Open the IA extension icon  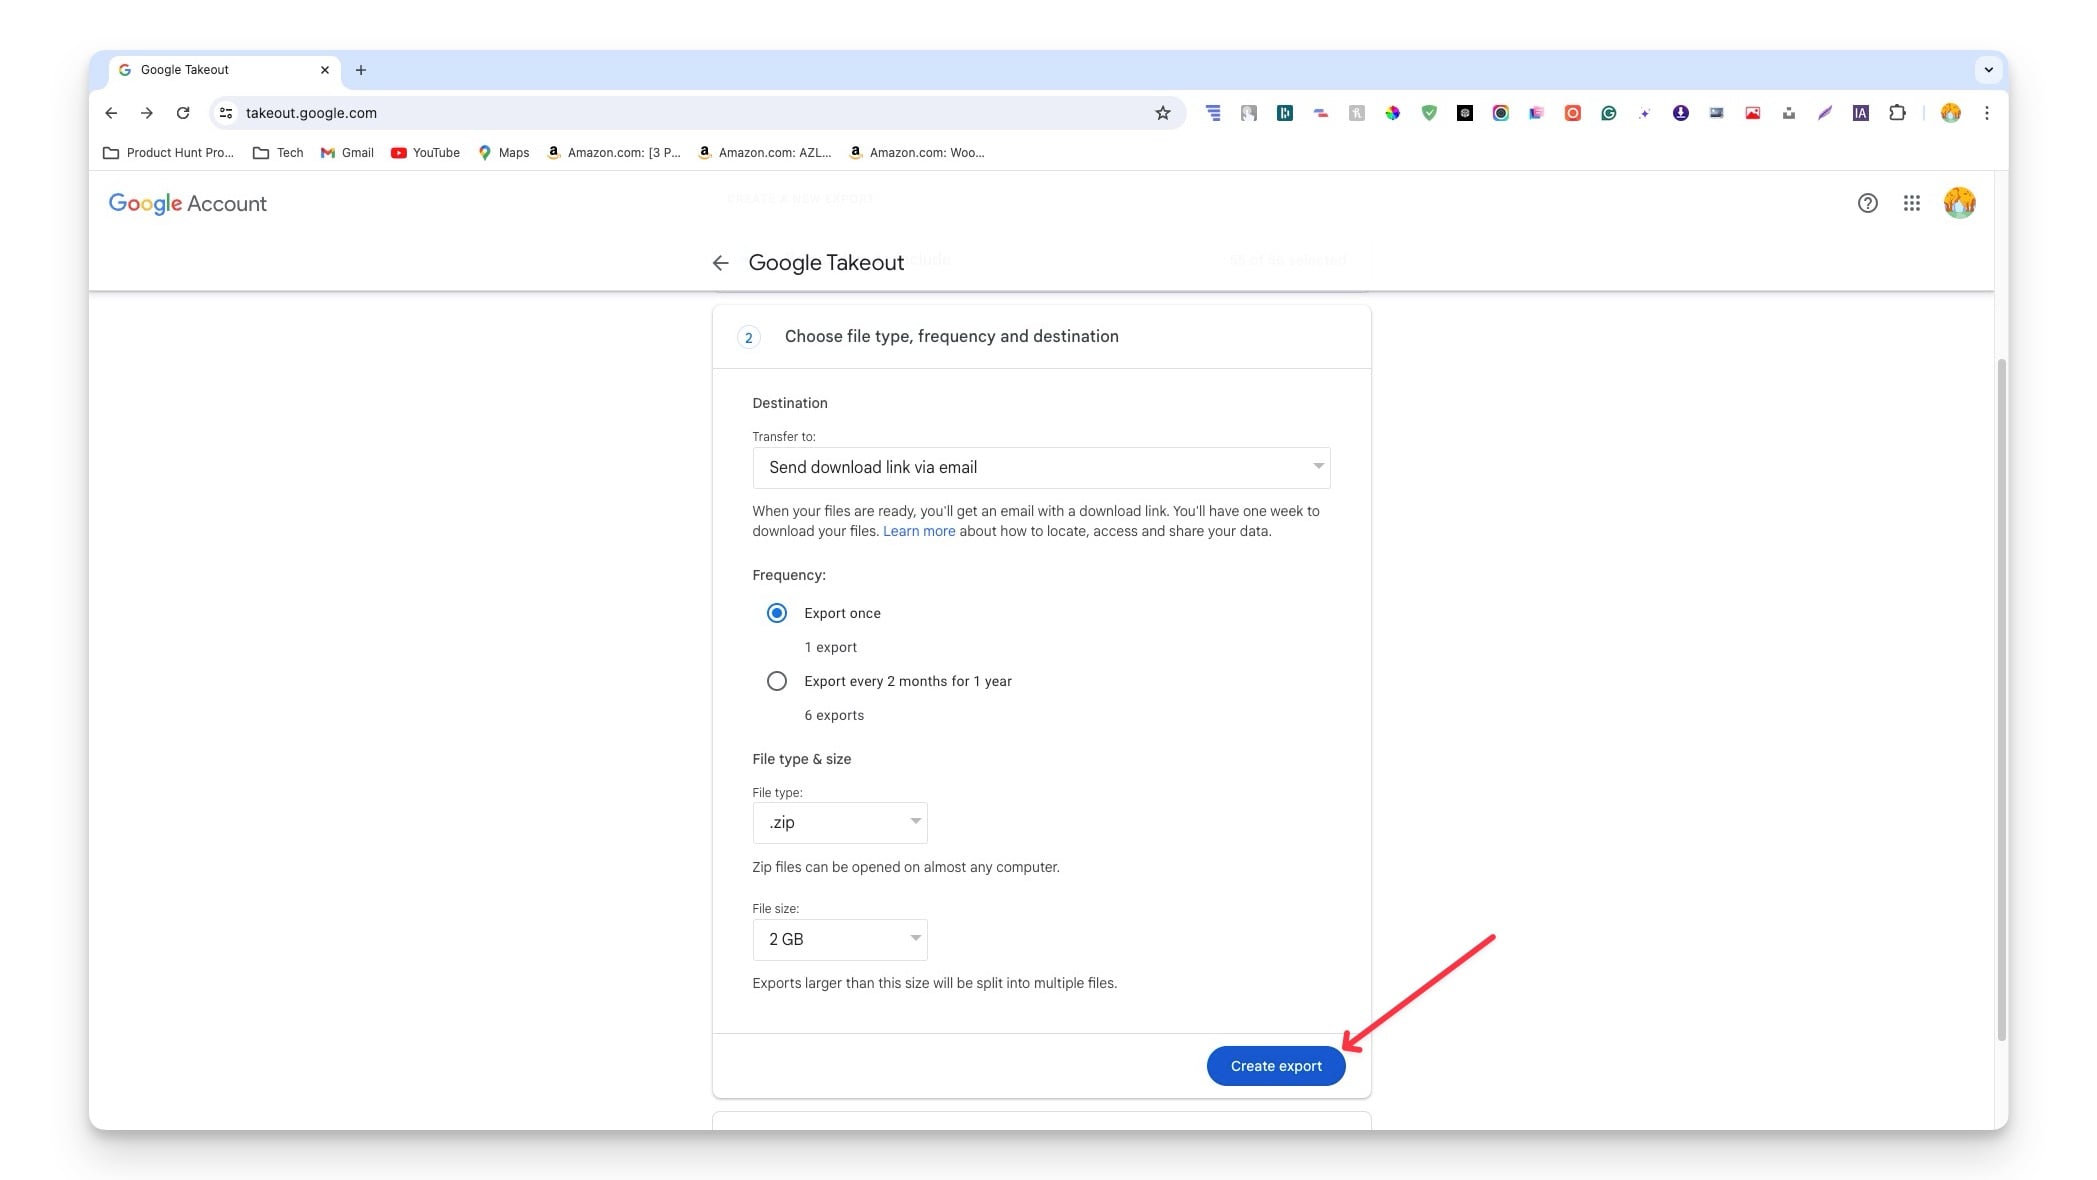pyautogui.click(x=1861, y=113)
